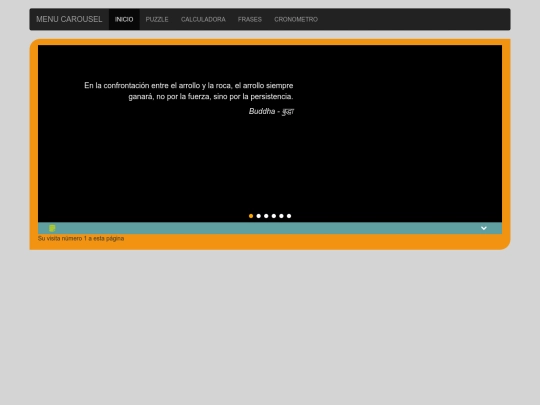540x405 pixels.
Task: Click the Buddha quote text
Action: pyautogui.click(x=189, y=91)
